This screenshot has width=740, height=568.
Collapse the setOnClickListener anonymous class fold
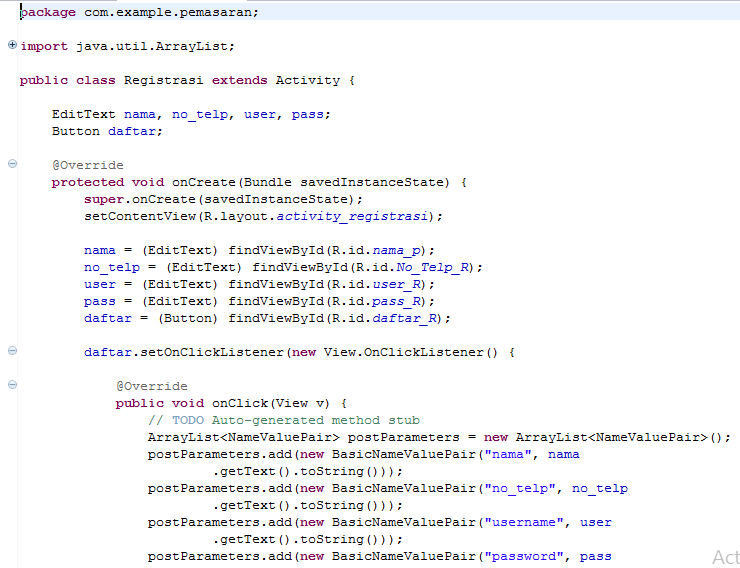tap(13, 351)
